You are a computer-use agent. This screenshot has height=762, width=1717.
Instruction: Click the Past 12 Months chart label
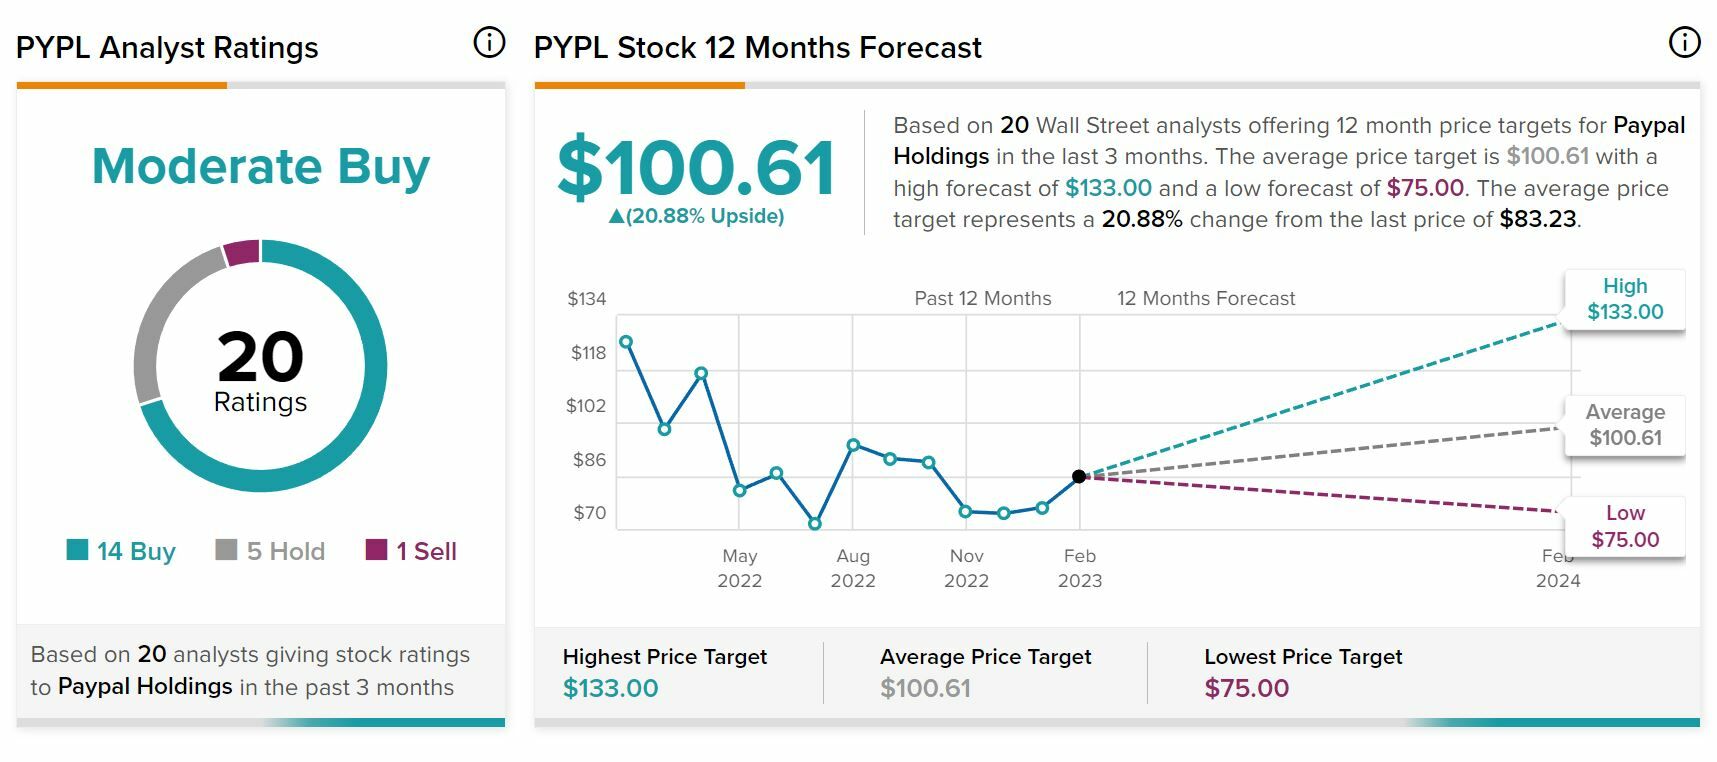[x=982, y=298]
